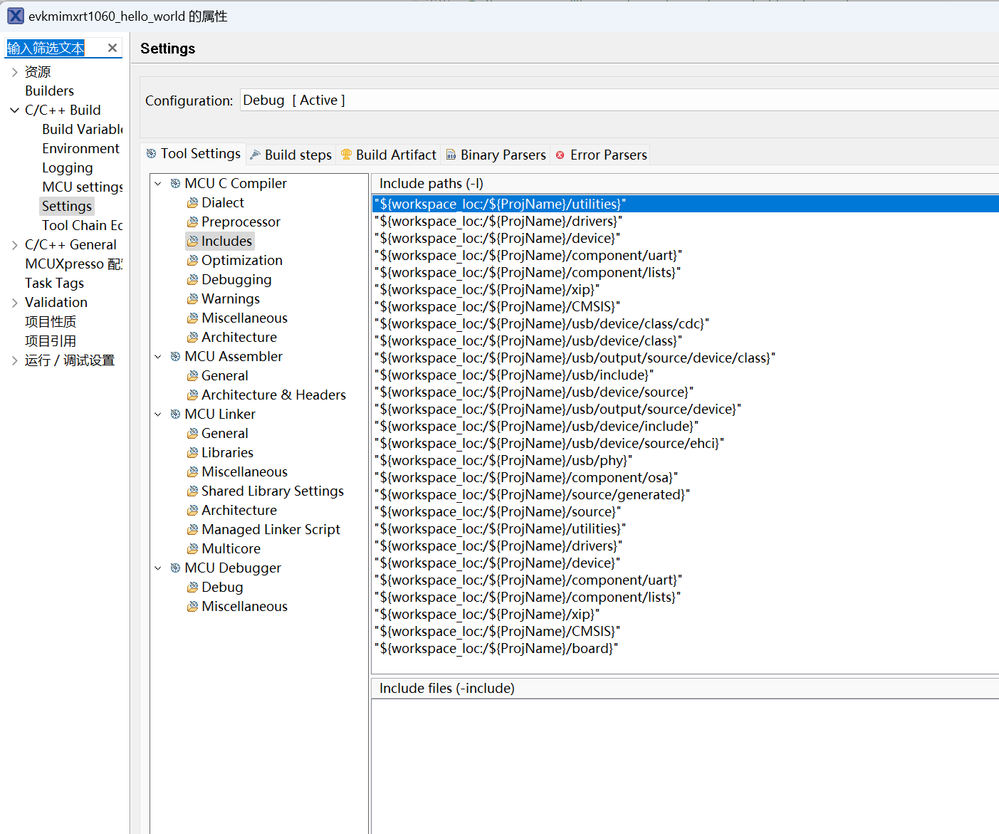Screen dimensions: 999x834
Task: Switch to the Build steps tab
Action: [x=291, y=155]
